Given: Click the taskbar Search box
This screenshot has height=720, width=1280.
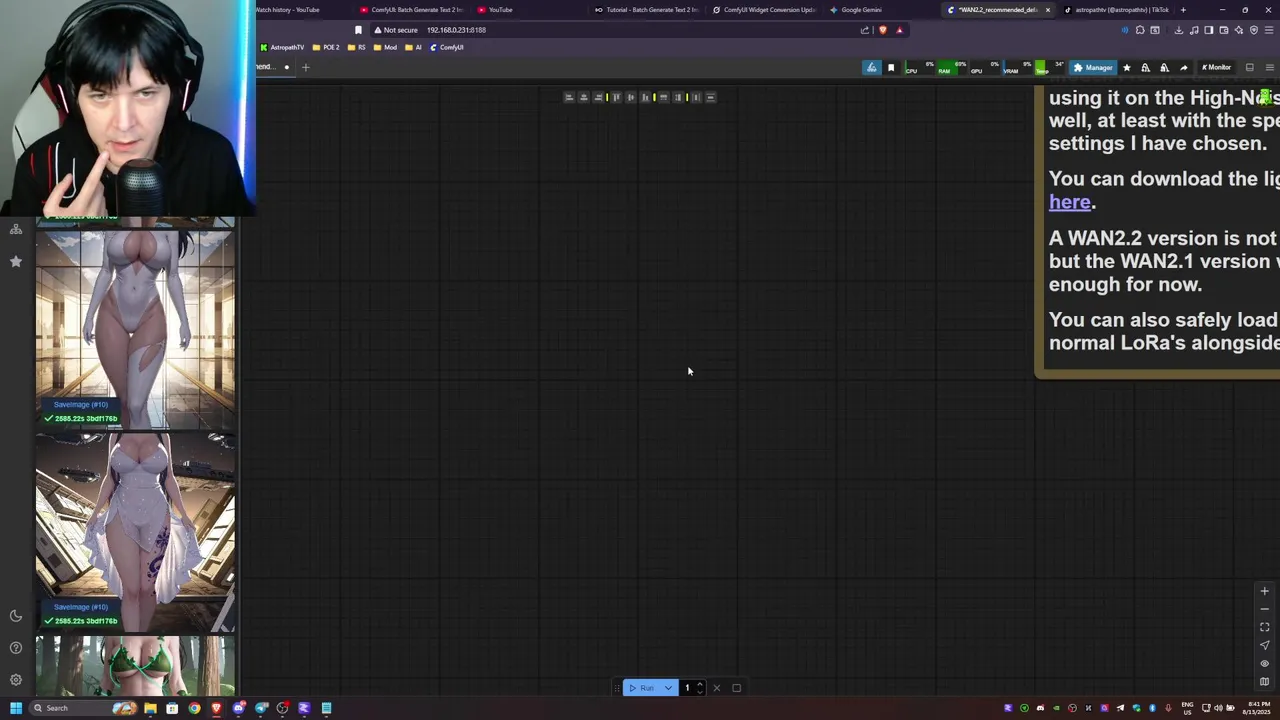Looking at the screenshot, I should click(x=82, y=708).
